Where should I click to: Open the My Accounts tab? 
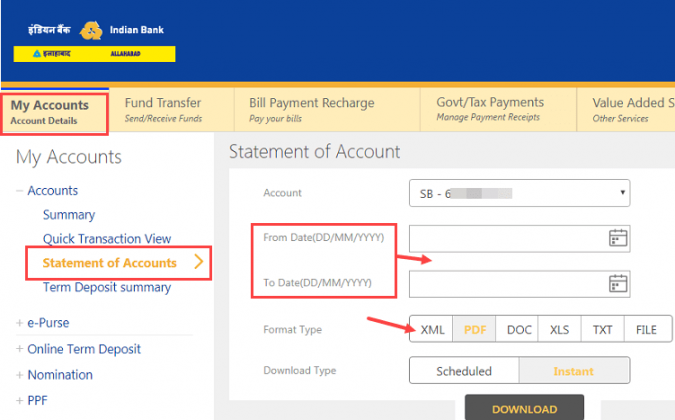pos(54,113)
